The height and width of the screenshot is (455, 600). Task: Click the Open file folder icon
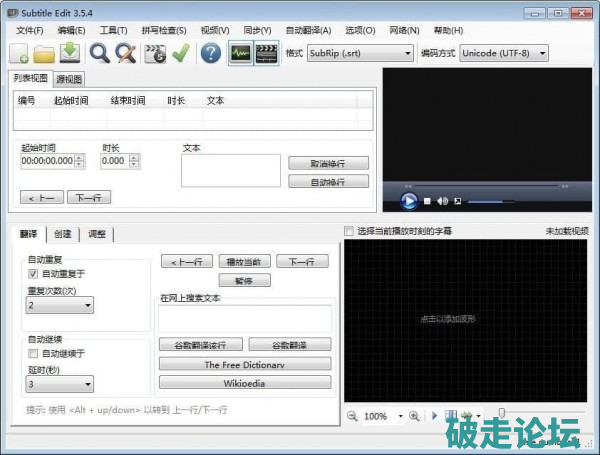tap(44, 54)
